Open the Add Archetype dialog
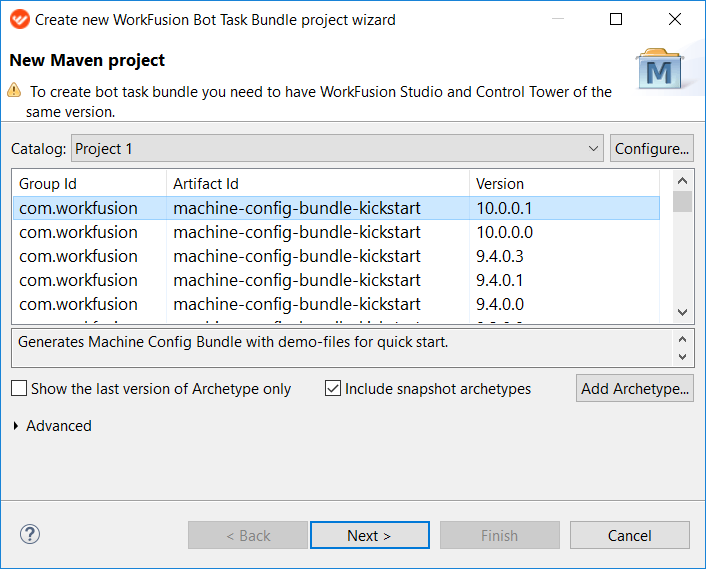Screen dimensions: 706x569 [635, 388]
